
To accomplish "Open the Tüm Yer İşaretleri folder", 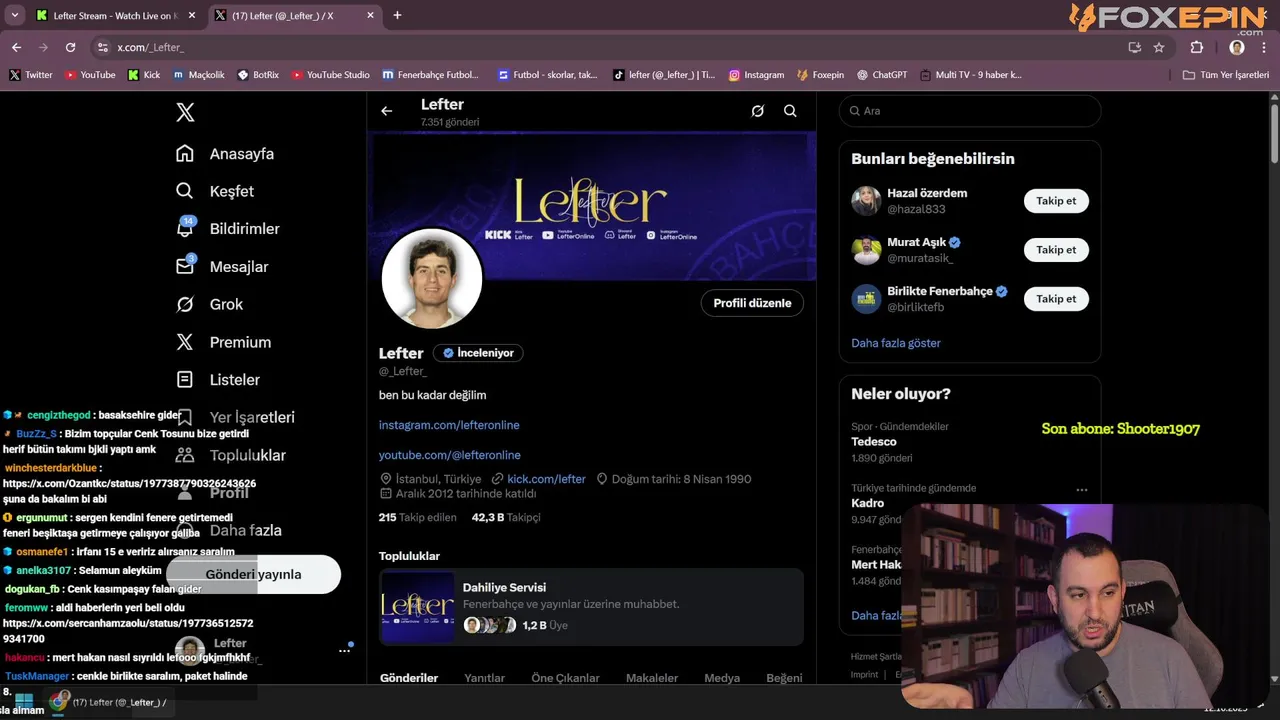I will click(x=1225, y=75).
